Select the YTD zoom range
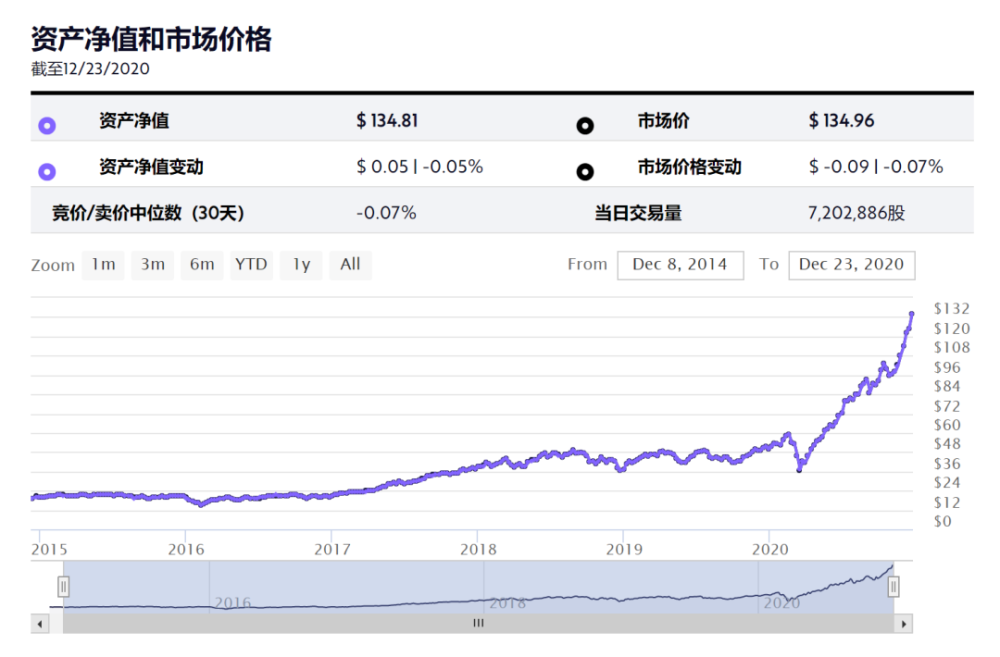This screenshot has height=657, width=1000. coord(251,265)
